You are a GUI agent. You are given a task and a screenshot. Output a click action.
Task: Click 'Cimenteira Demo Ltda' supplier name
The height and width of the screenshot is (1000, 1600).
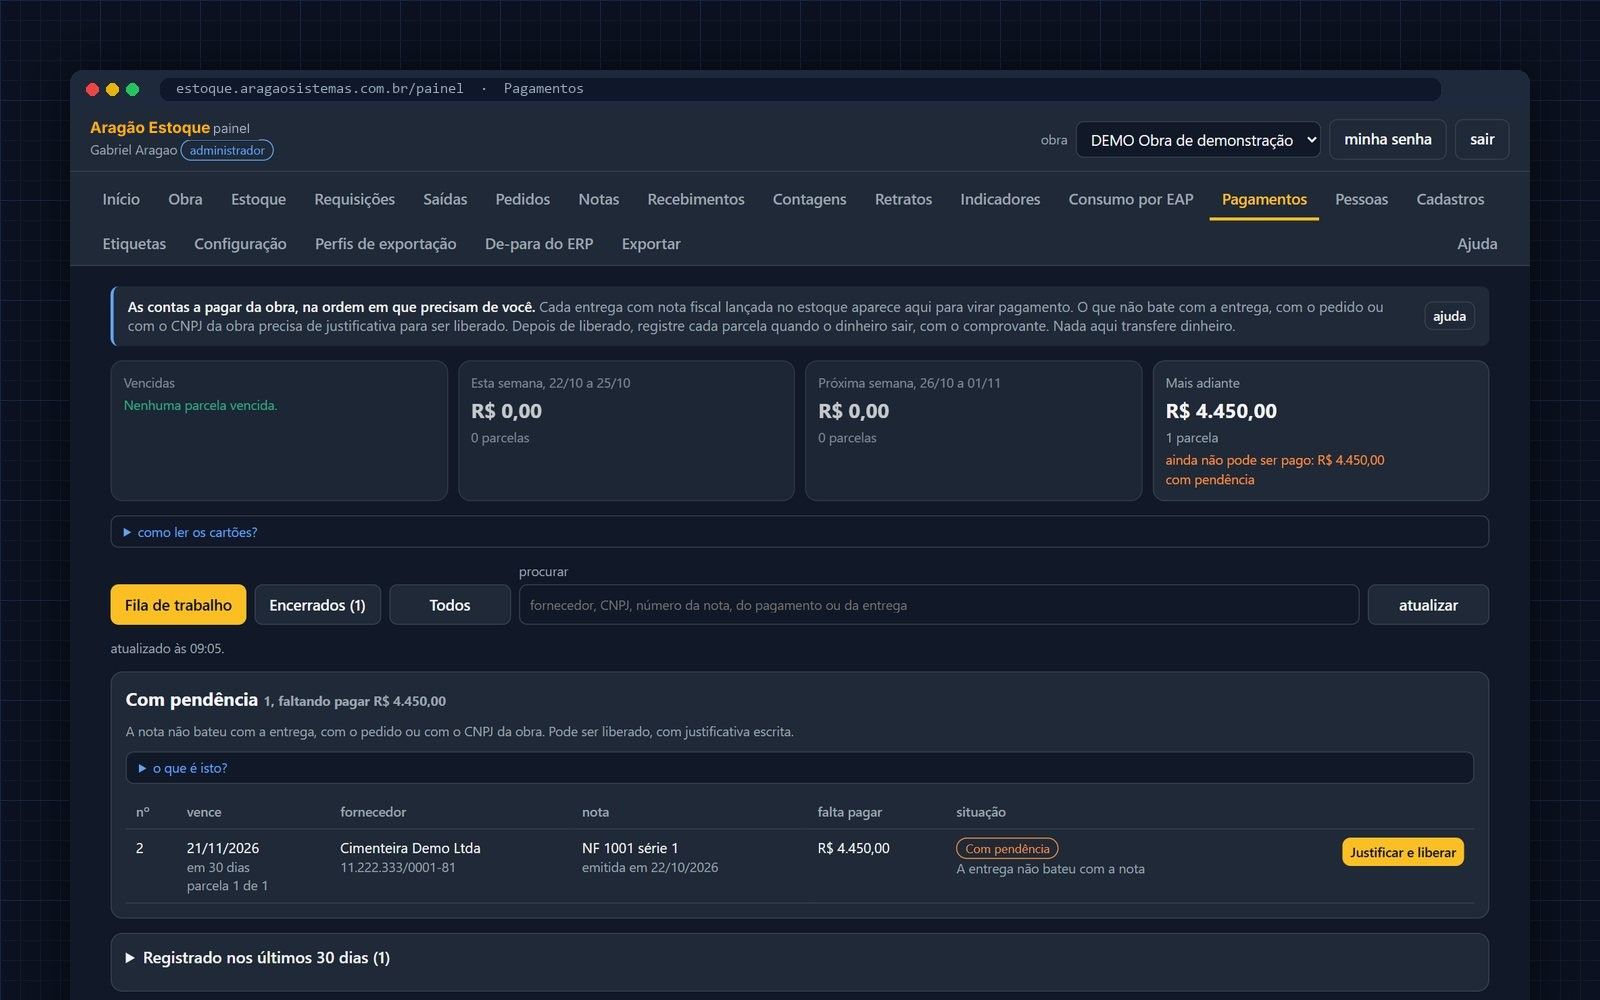[x=410, y=848]
